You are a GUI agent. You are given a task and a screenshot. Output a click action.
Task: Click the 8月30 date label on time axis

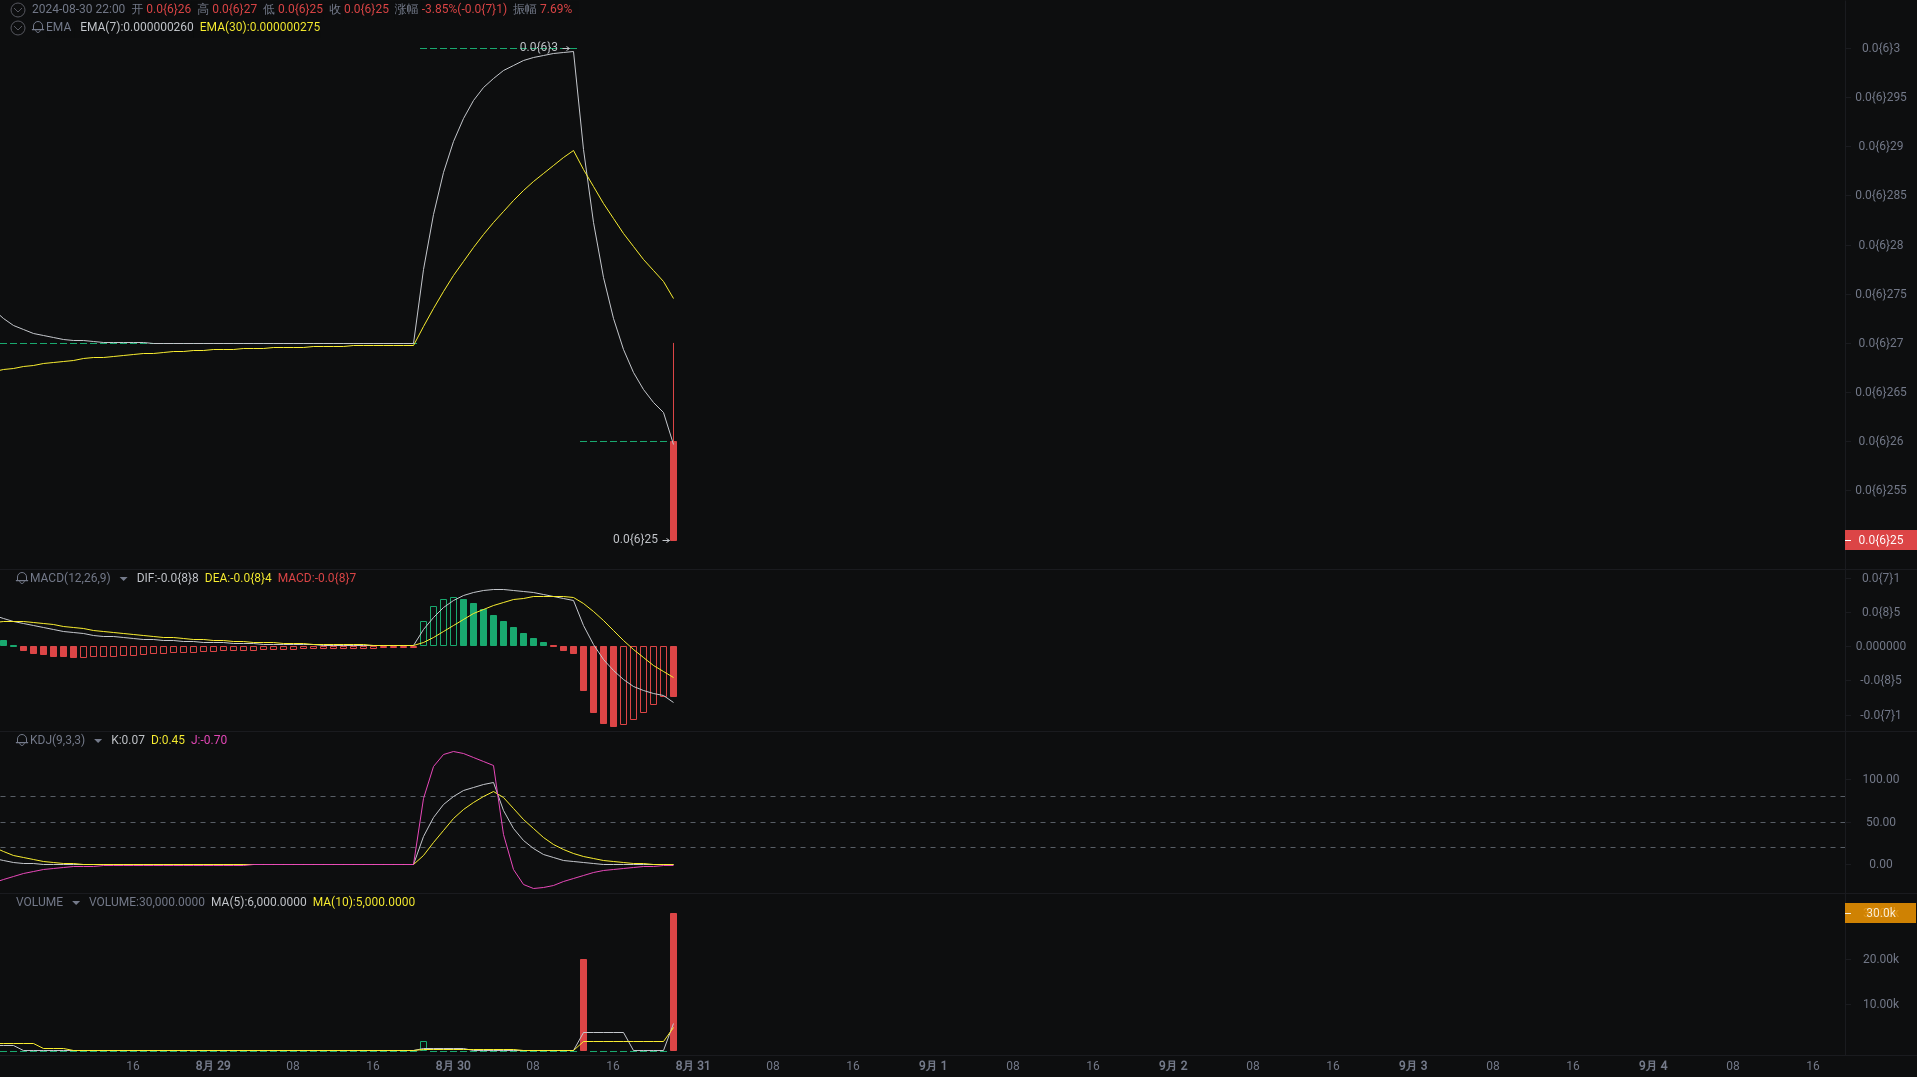click(452, 1065)
